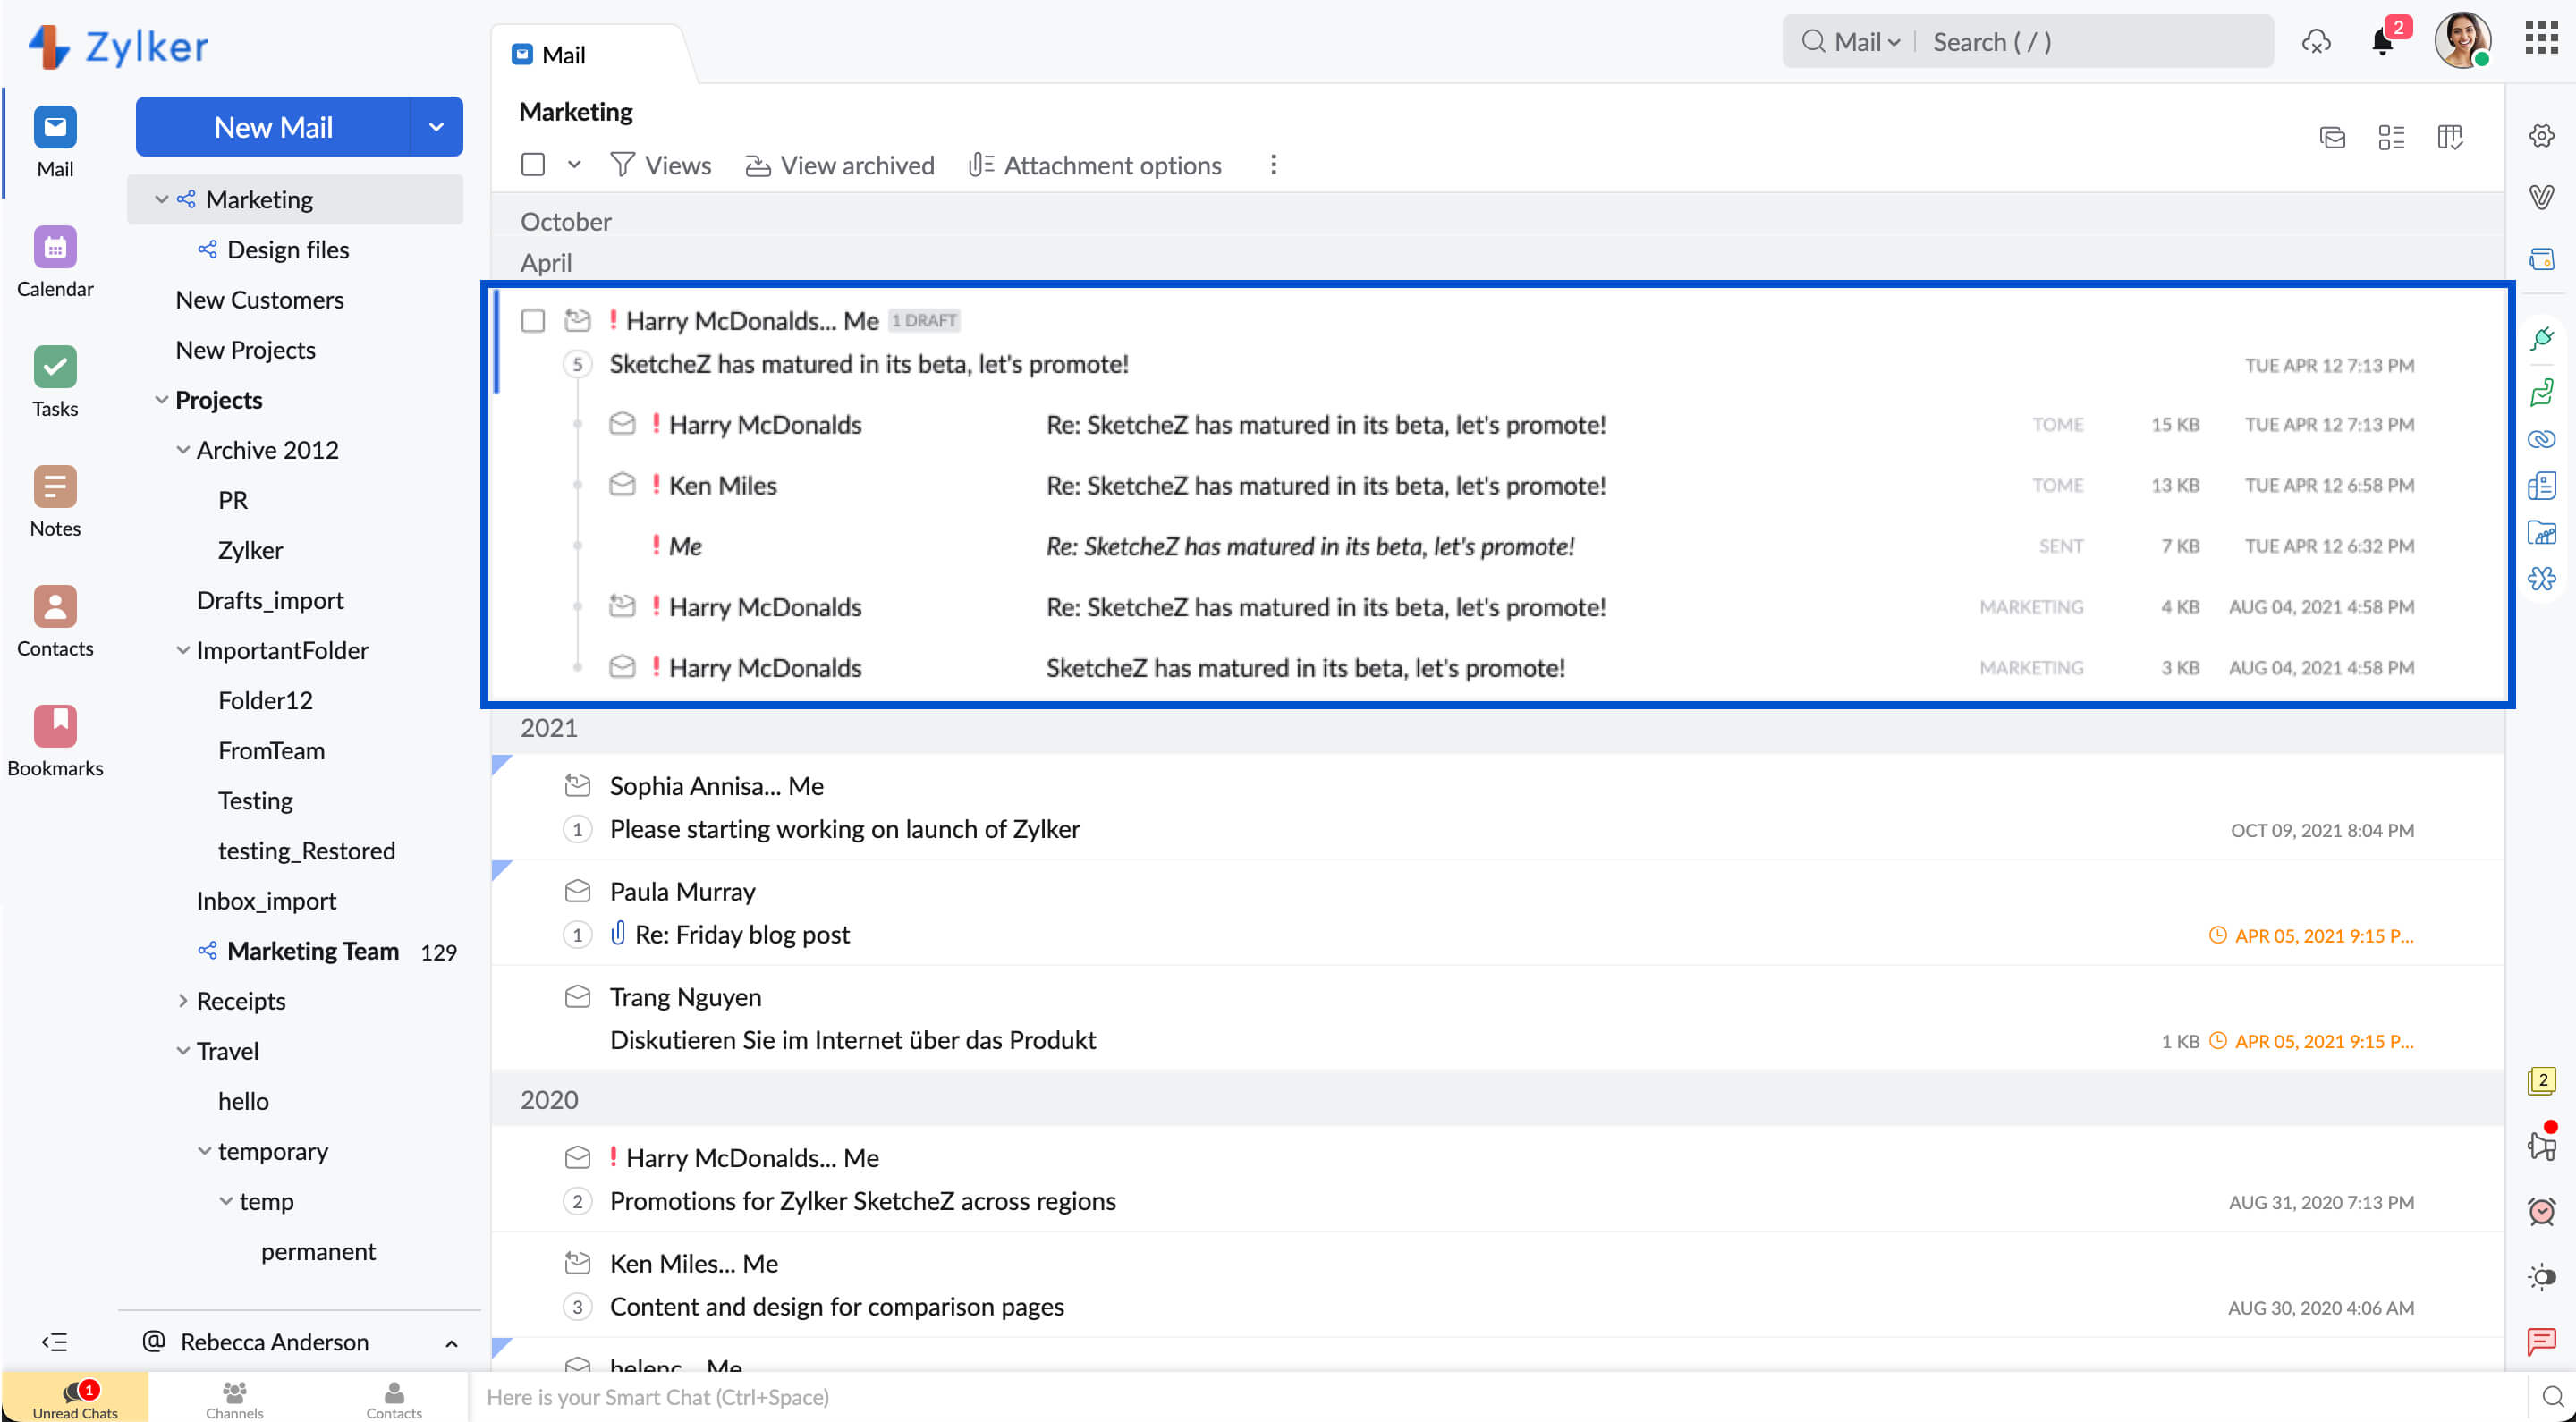Open the link chain icon in right bar
Viewport: 2576px width, 1422px height.
click(x=2541, y=439)
